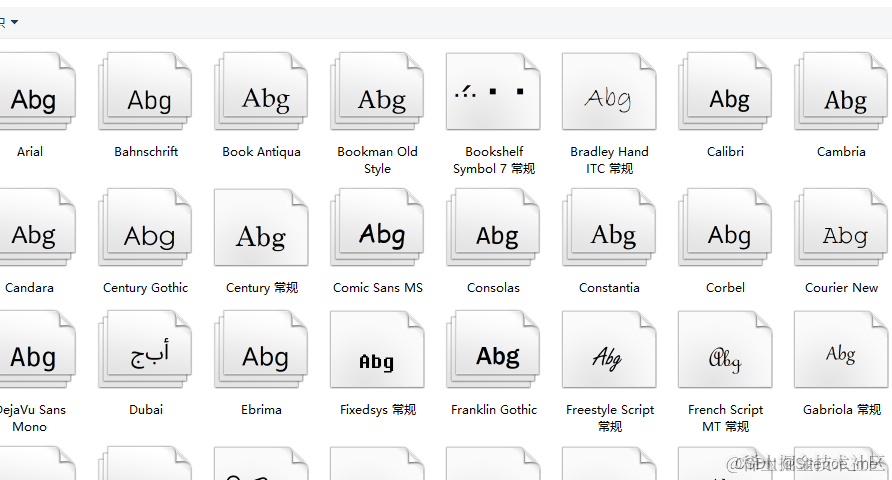The width and height of the screenshot is (892, 480).
Task: Click the "Arial" font name label
Action: coord(30,152)
